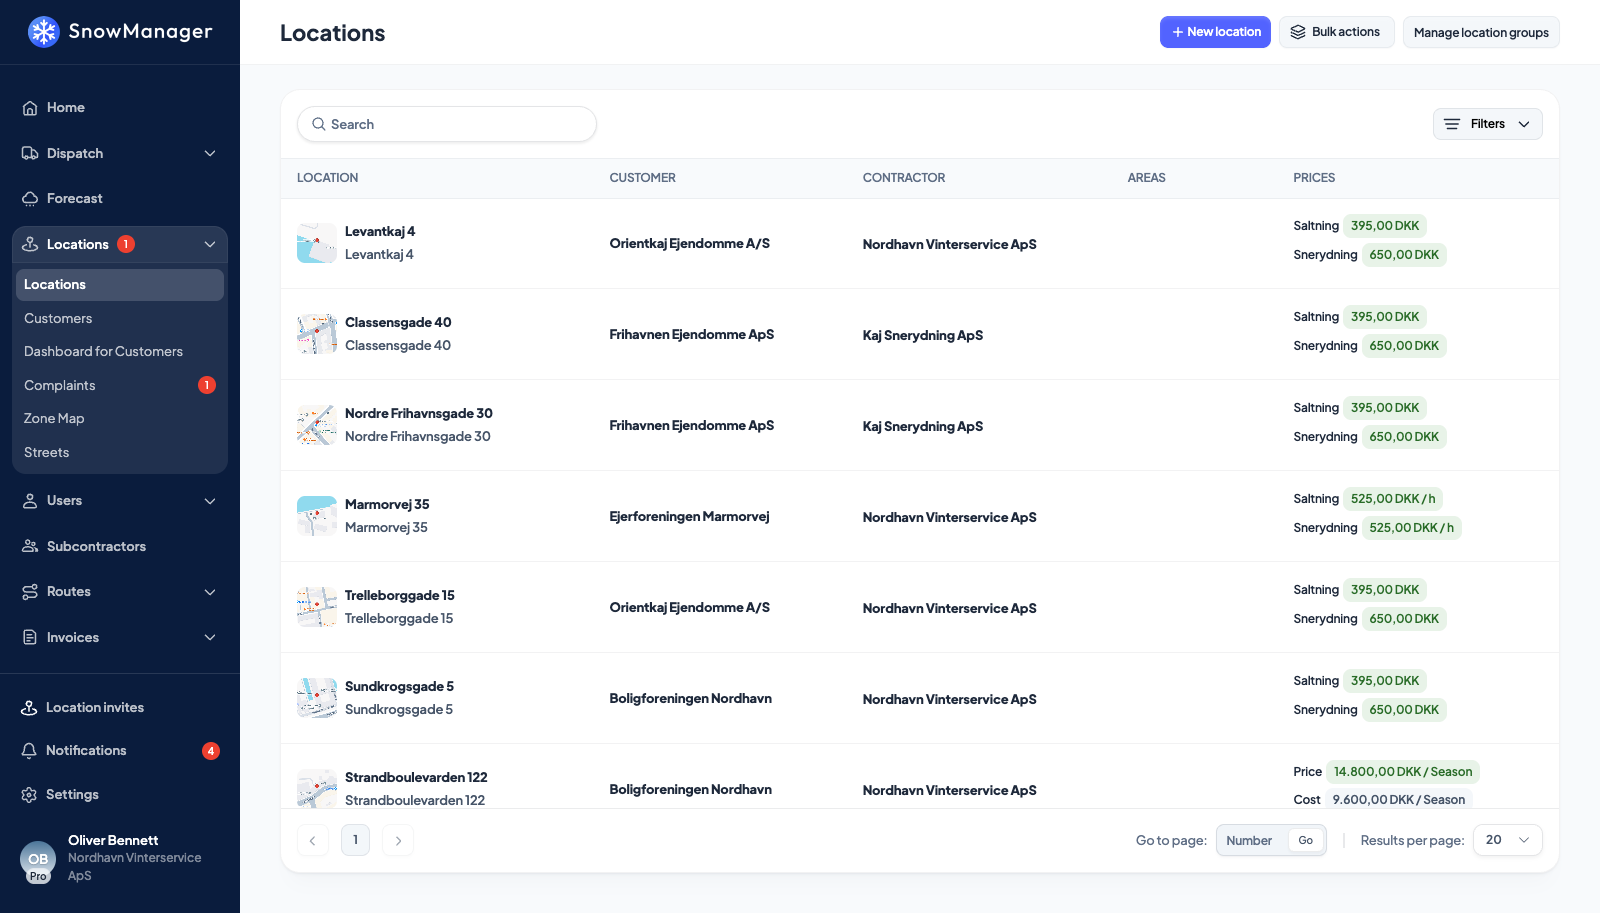
Task: Expand the Routes menu chevron
Action: (x=210, y=592)
